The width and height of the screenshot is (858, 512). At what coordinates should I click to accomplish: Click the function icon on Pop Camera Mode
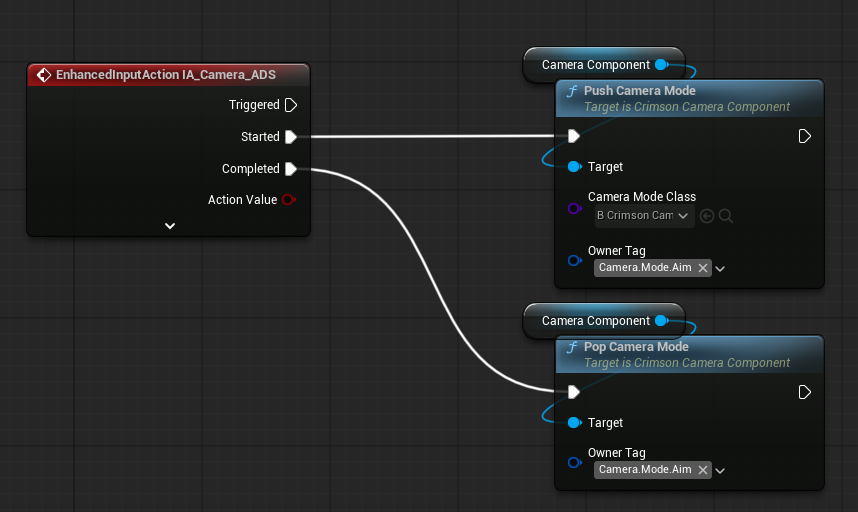click(x=572, y=347)
